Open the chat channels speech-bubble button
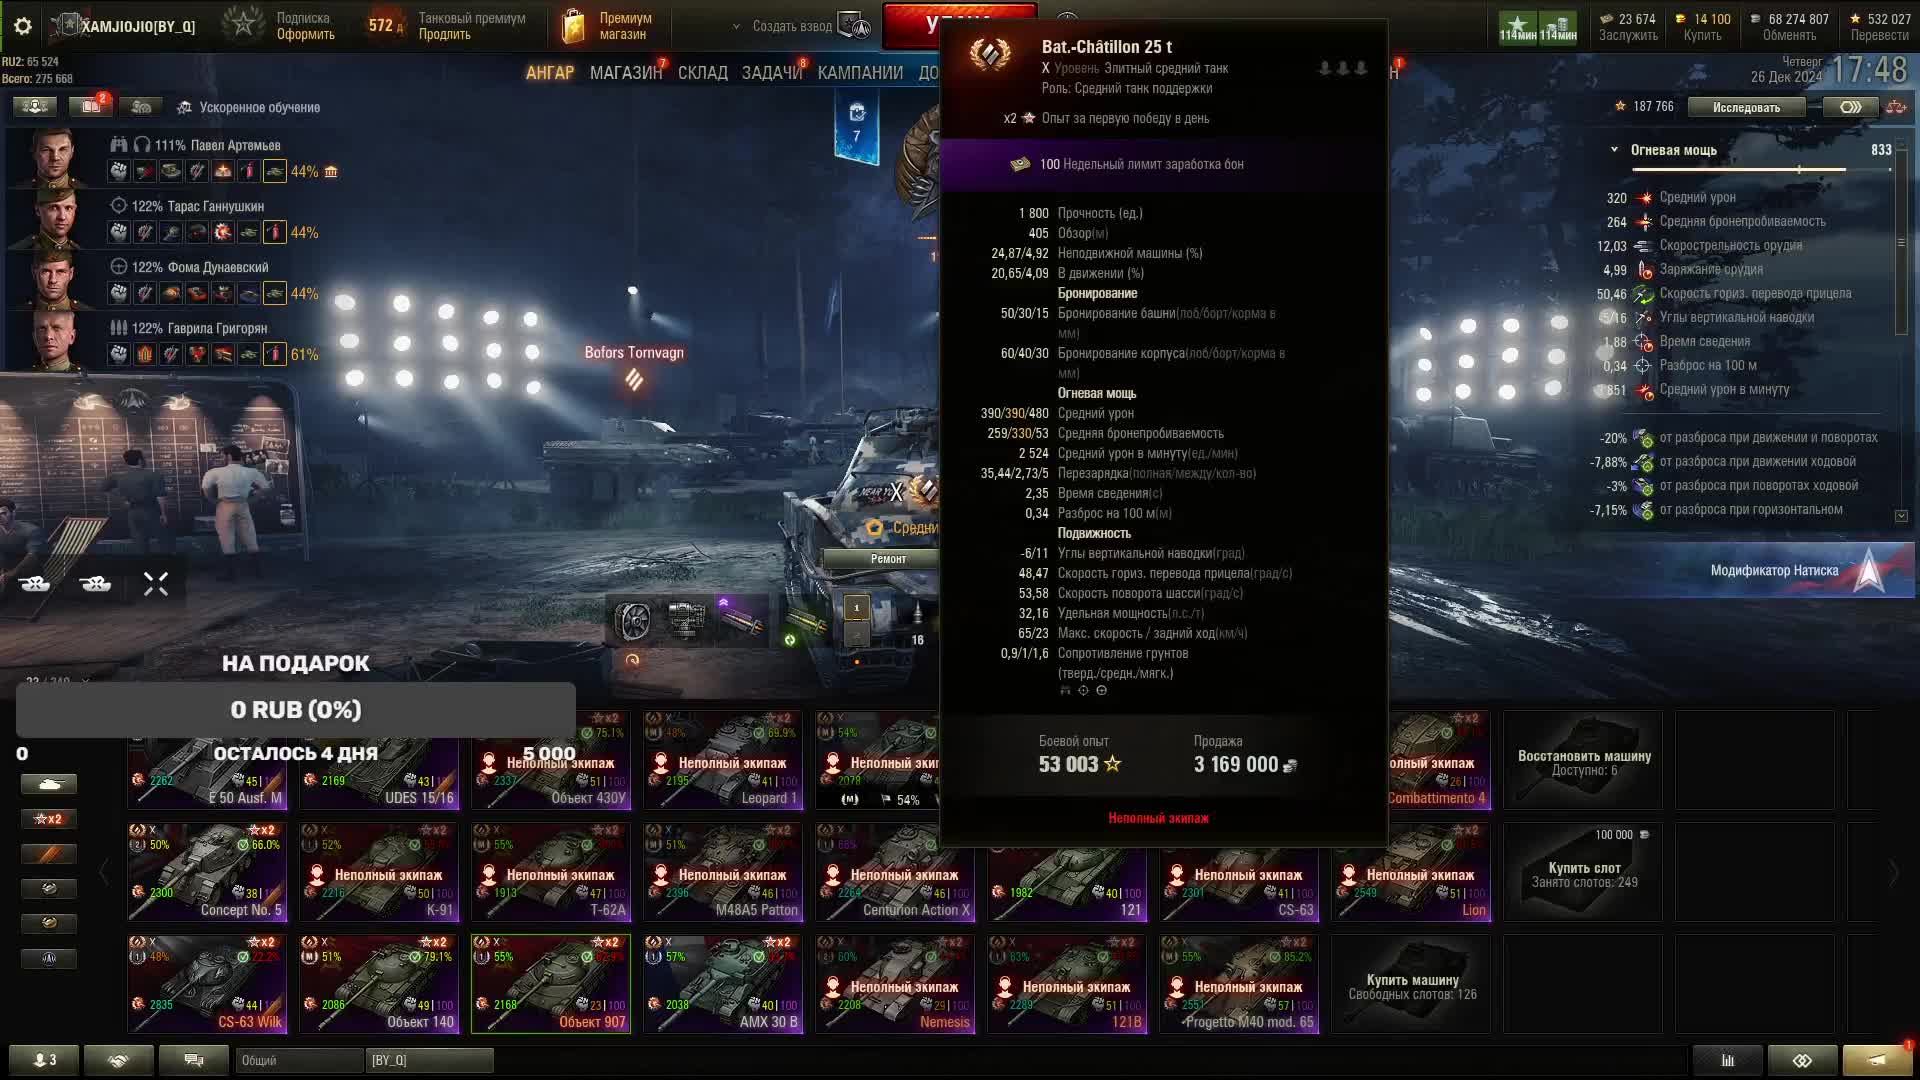Image resolution: width=1920 pixels, height=1080 pixels. tap(194, 1060)
